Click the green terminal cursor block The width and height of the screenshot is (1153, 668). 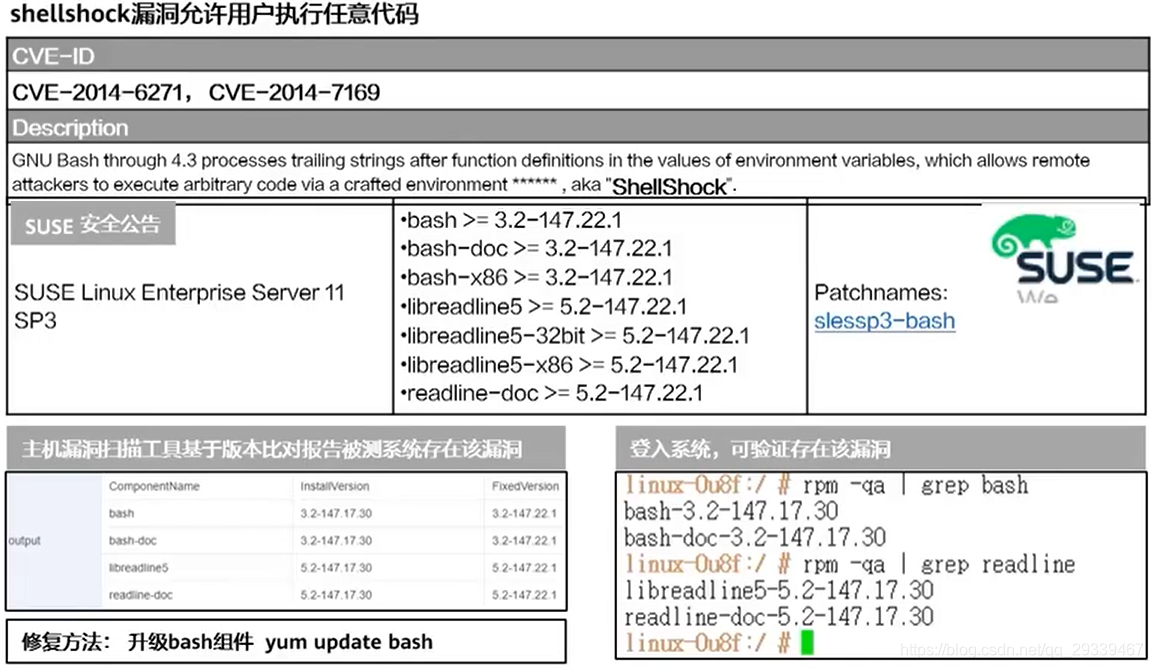pos(807,642)
